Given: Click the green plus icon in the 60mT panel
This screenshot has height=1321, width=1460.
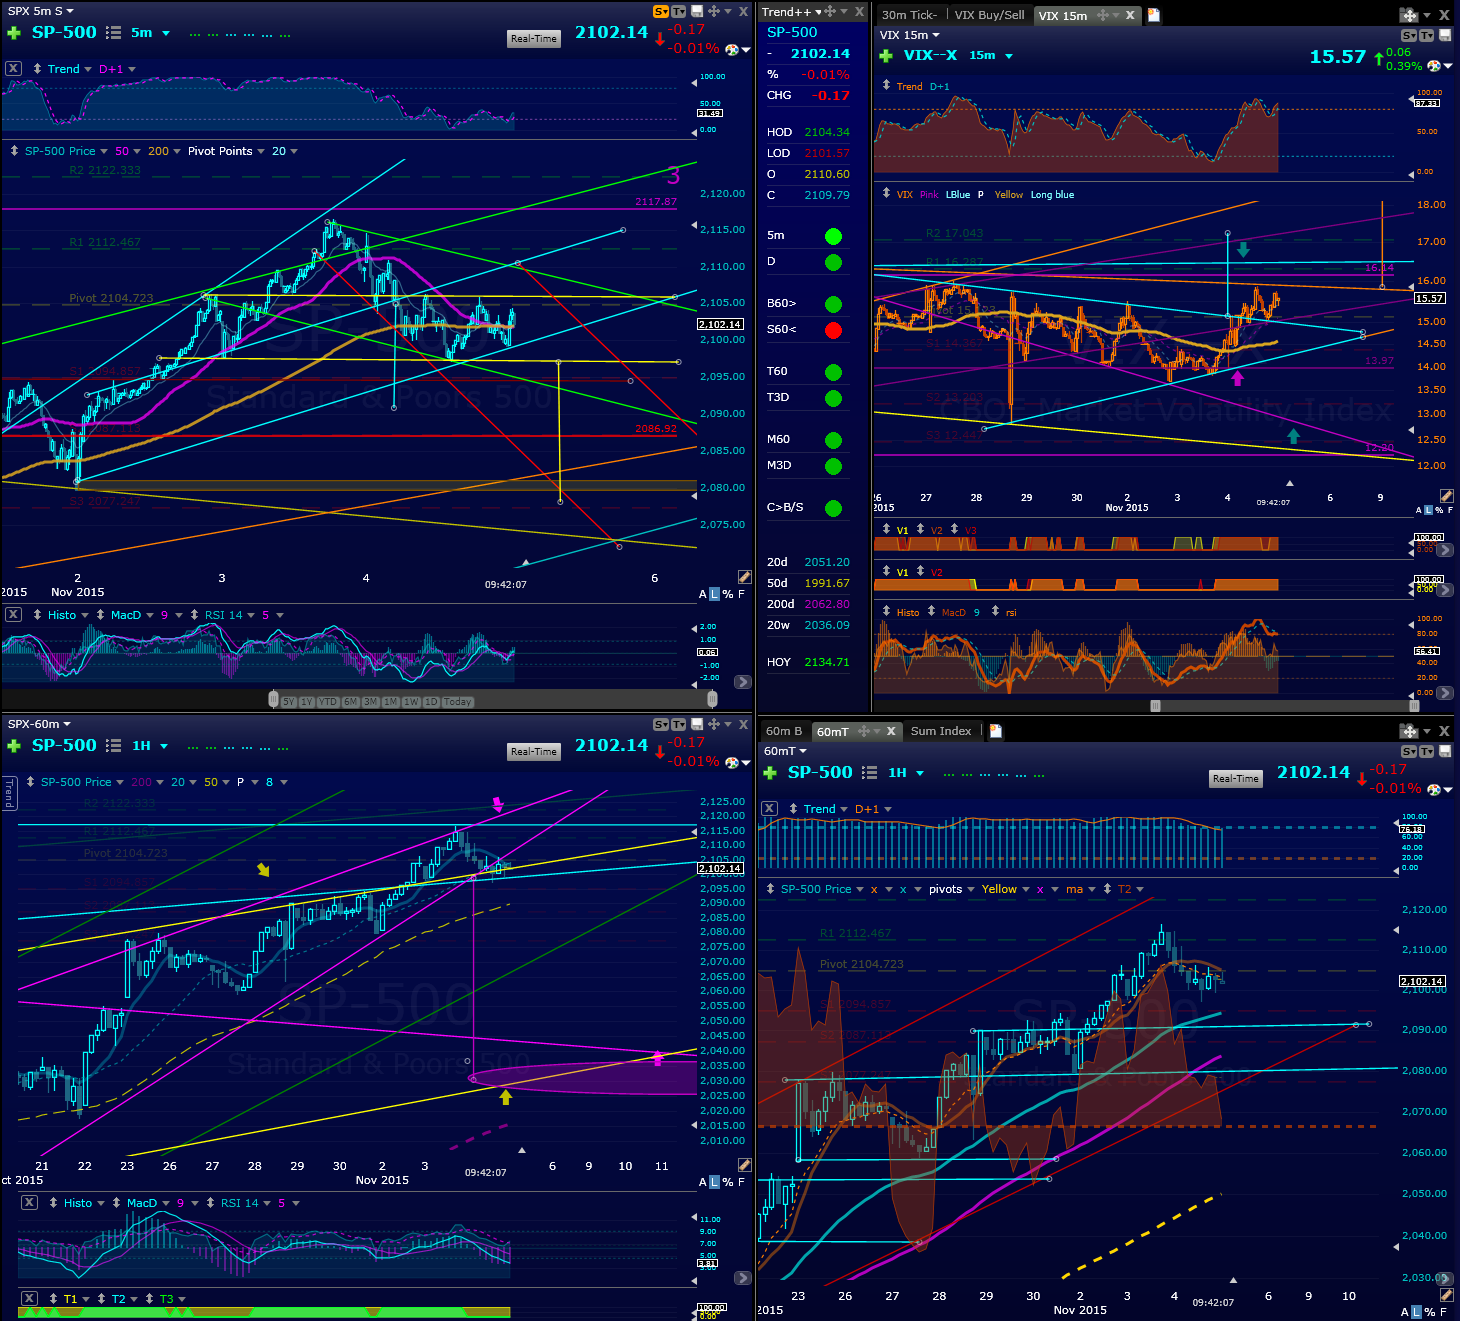Looking at the screenshot, I should [770, 773].
